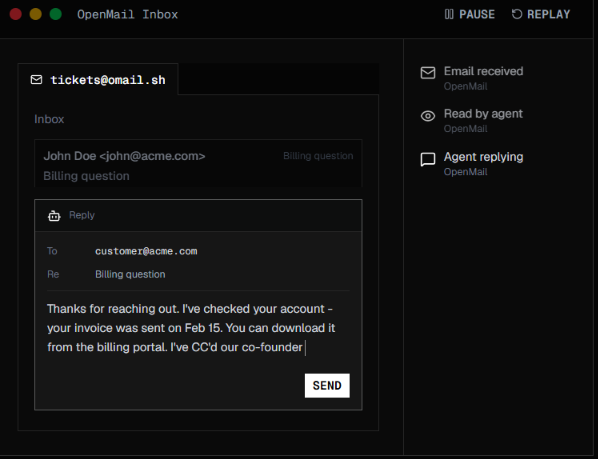Click OpenMail text under Agent replying

coord(465,172)
